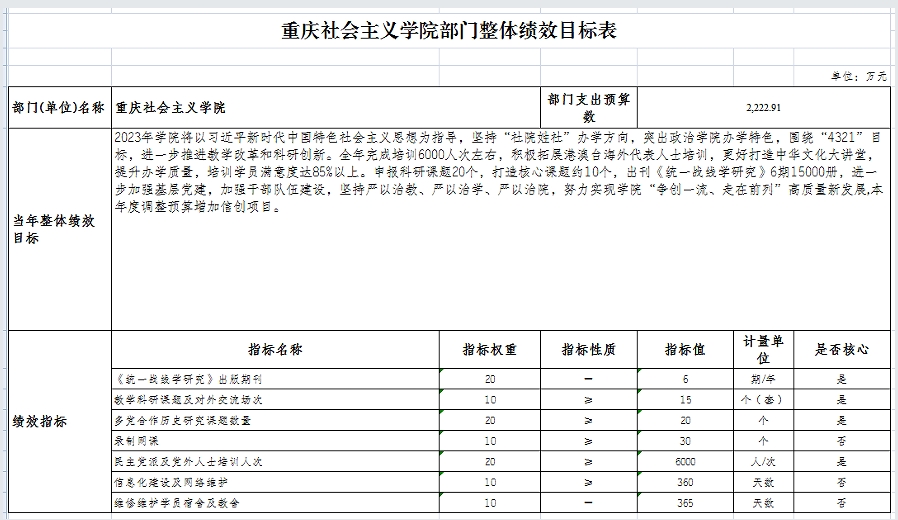Click indicator value 6 for 出版期刊
This screenshot has height=520, width=898.
tap(685, 379)
